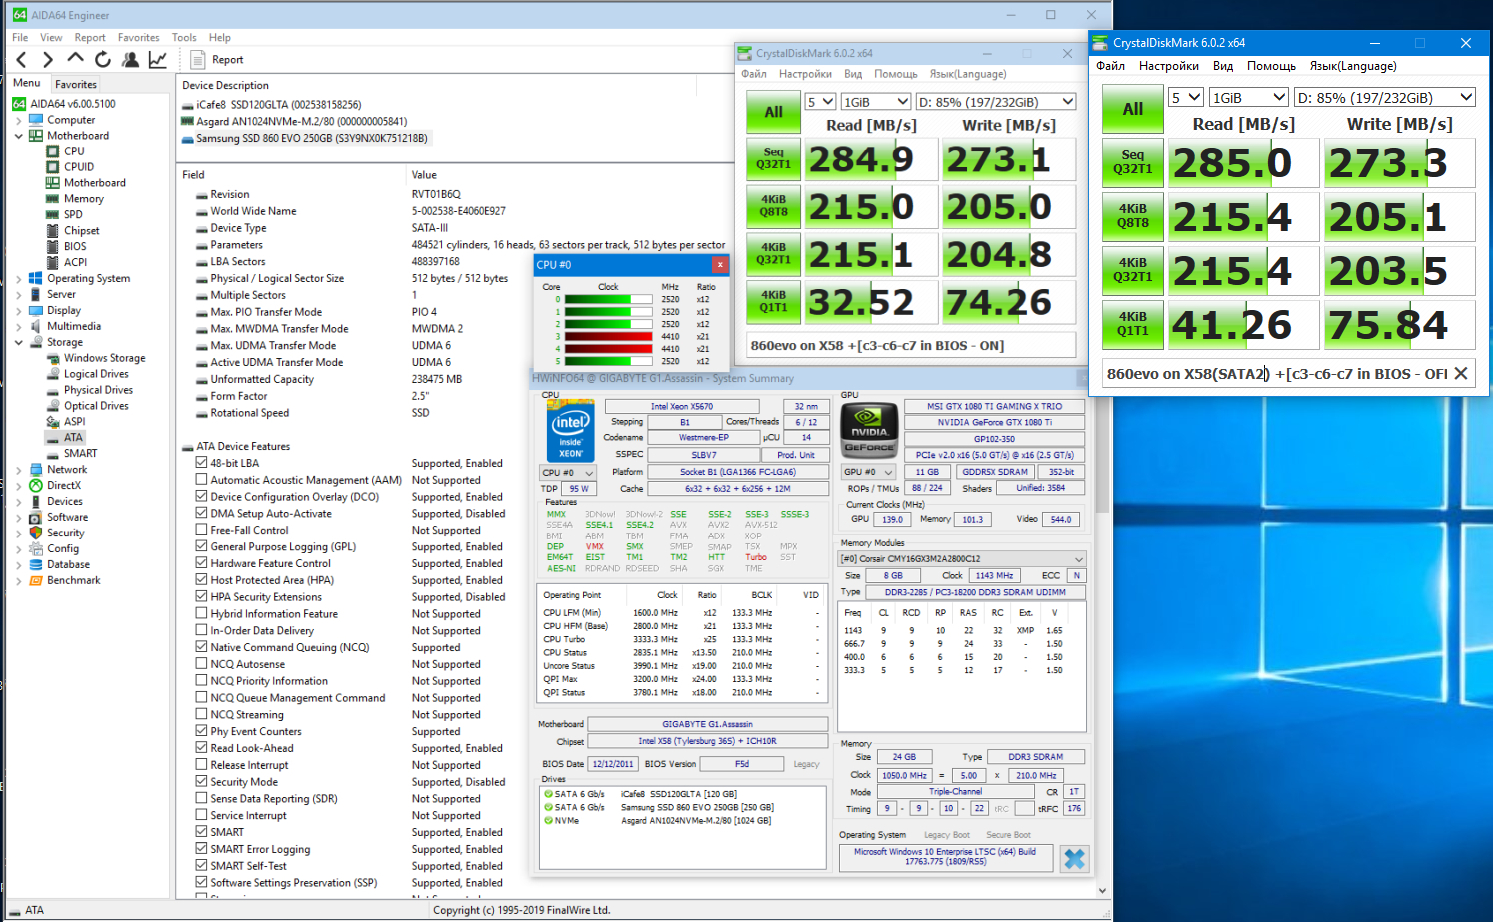1493x922 pixels.
Task: Toggle the Read Look-Ahead checkbox
Action: point(202,748)
